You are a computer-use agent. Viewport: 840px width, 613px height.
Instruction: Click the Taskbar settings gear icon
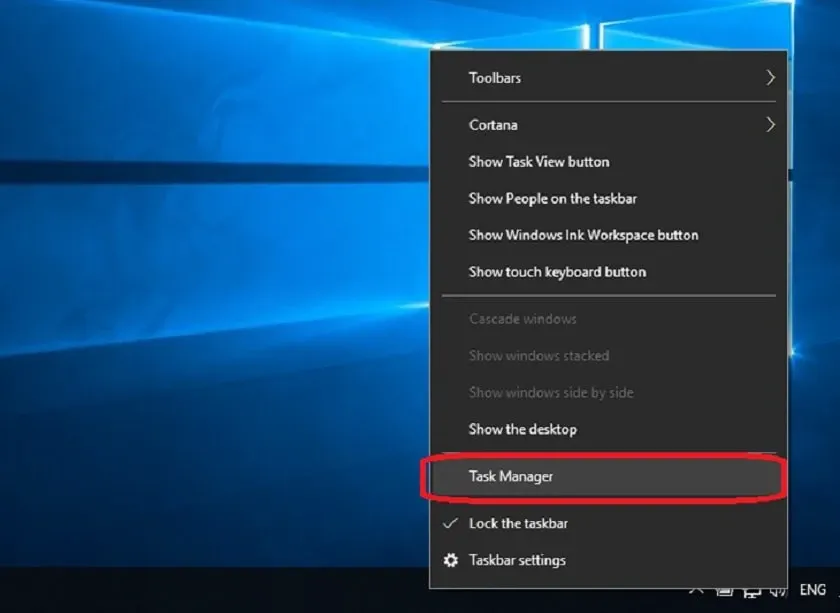pos(451,560)
